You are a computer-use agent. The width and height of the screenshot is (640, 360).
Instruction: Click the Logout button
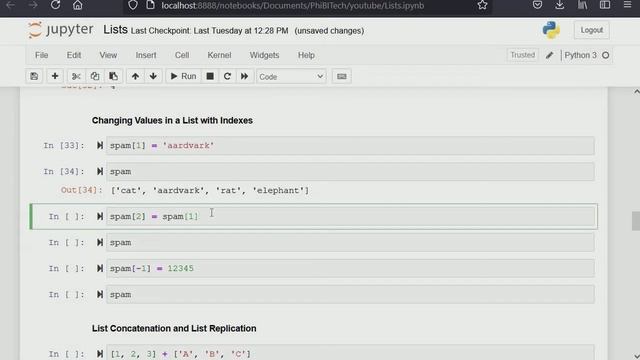pyautogui.click(x=591, y=31)
